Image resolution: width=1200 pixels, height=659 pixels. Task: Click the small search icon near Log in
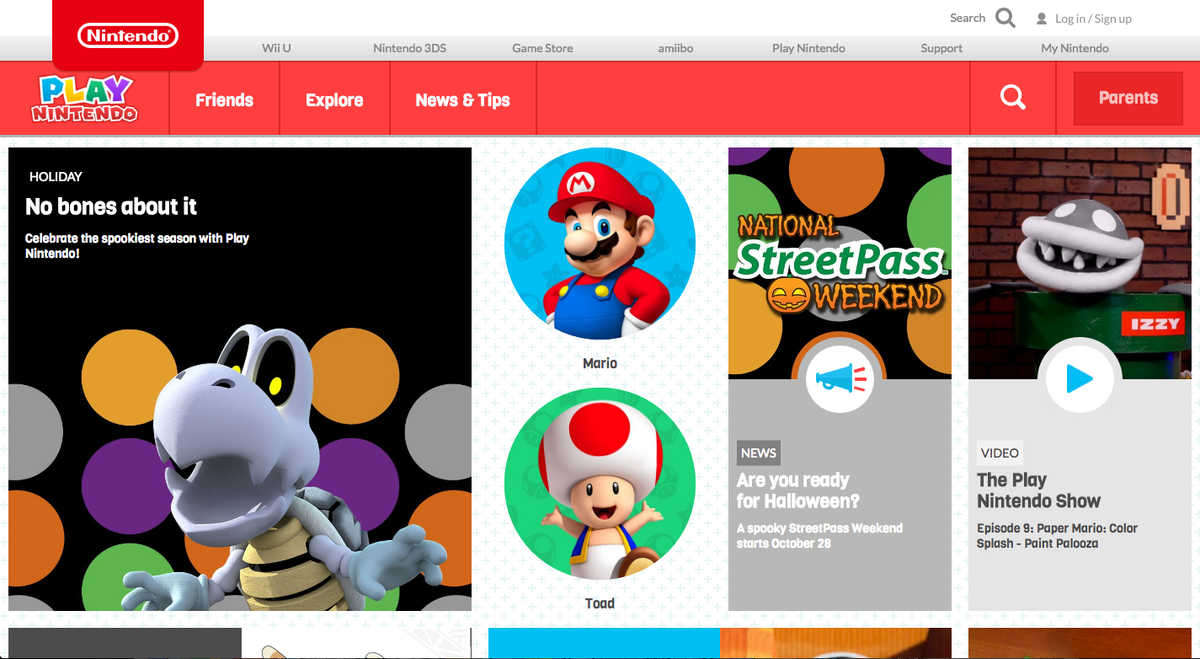coord(1005,17)
